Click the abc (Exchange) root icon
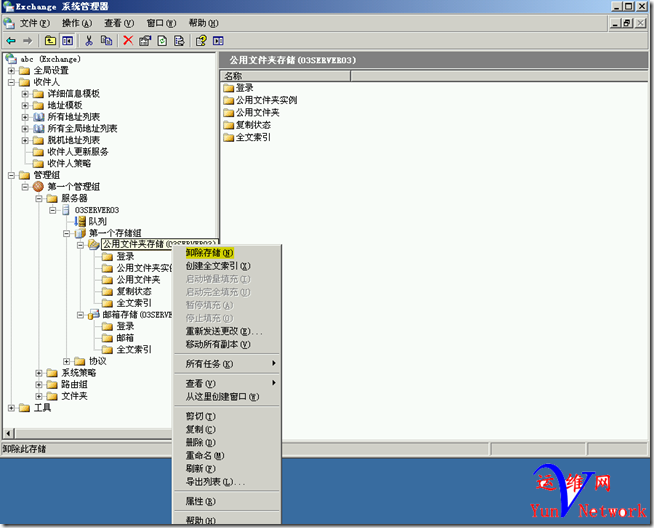654x528 pixels. pyautogui.click(x=11, y=59)
